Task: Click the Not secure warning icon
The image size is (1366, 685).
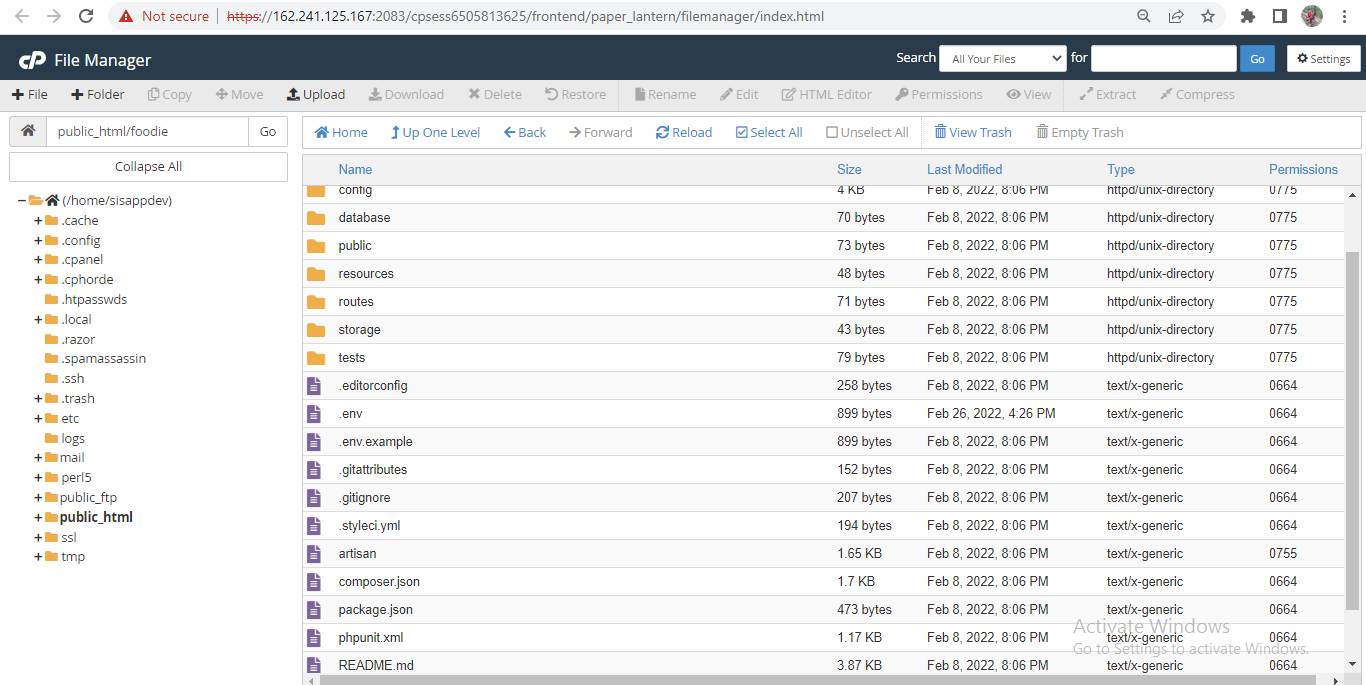Action: [125, 16]
